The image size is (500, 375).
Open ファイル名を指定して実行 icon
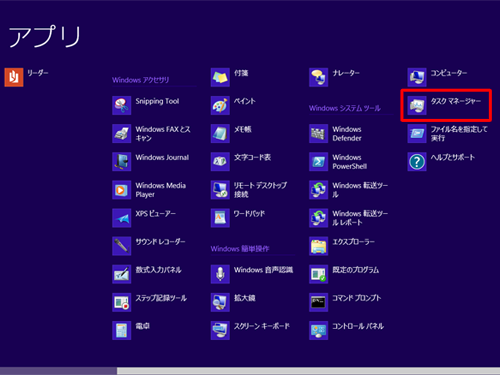coord(417,133)
